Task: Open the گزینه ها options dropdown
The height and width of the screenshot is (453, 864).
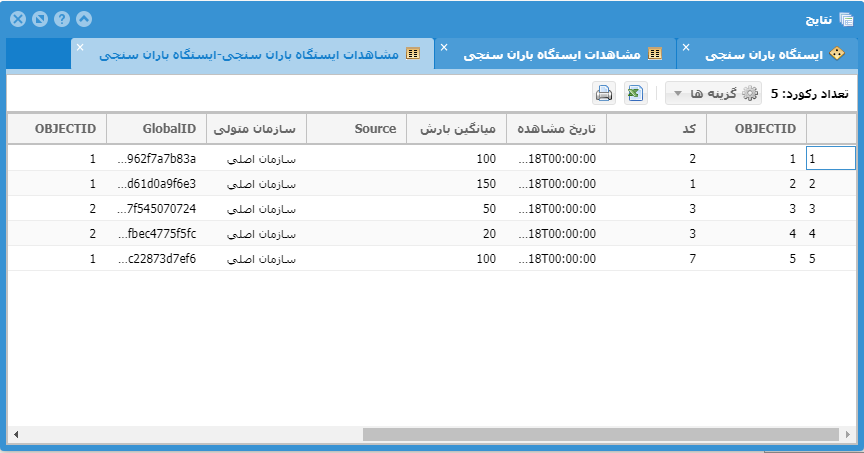Action: pos(714,93)
